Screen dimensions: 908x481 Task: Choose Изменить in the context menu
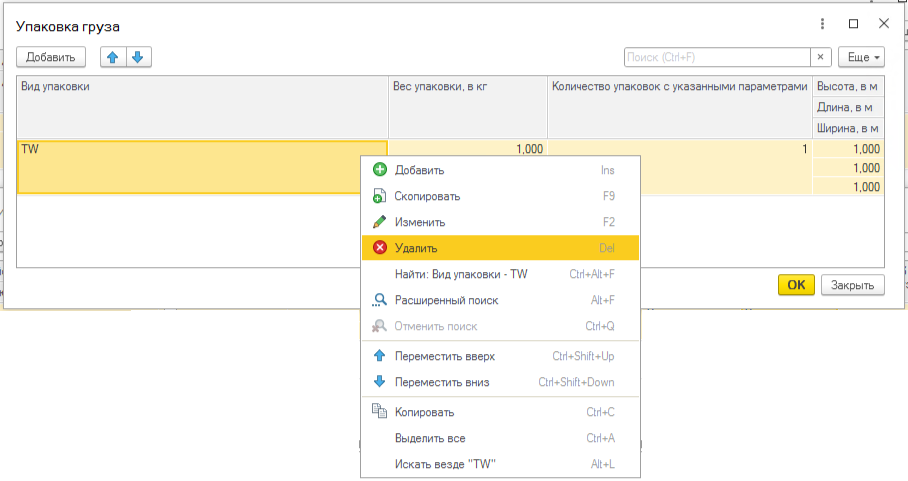tap(500, 222)
